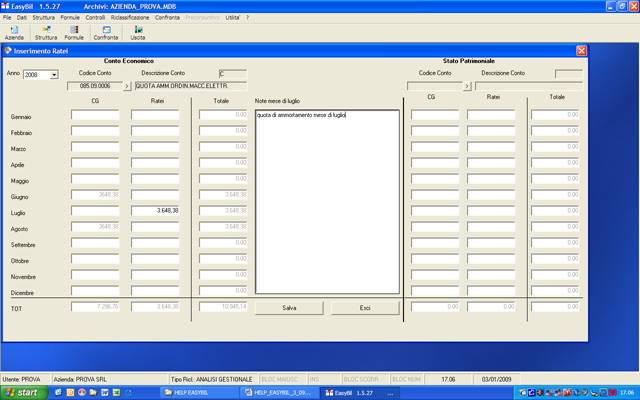Screen dimensions: 640x400
Task: Click the Windows start button
Action: tap(24, 393)
